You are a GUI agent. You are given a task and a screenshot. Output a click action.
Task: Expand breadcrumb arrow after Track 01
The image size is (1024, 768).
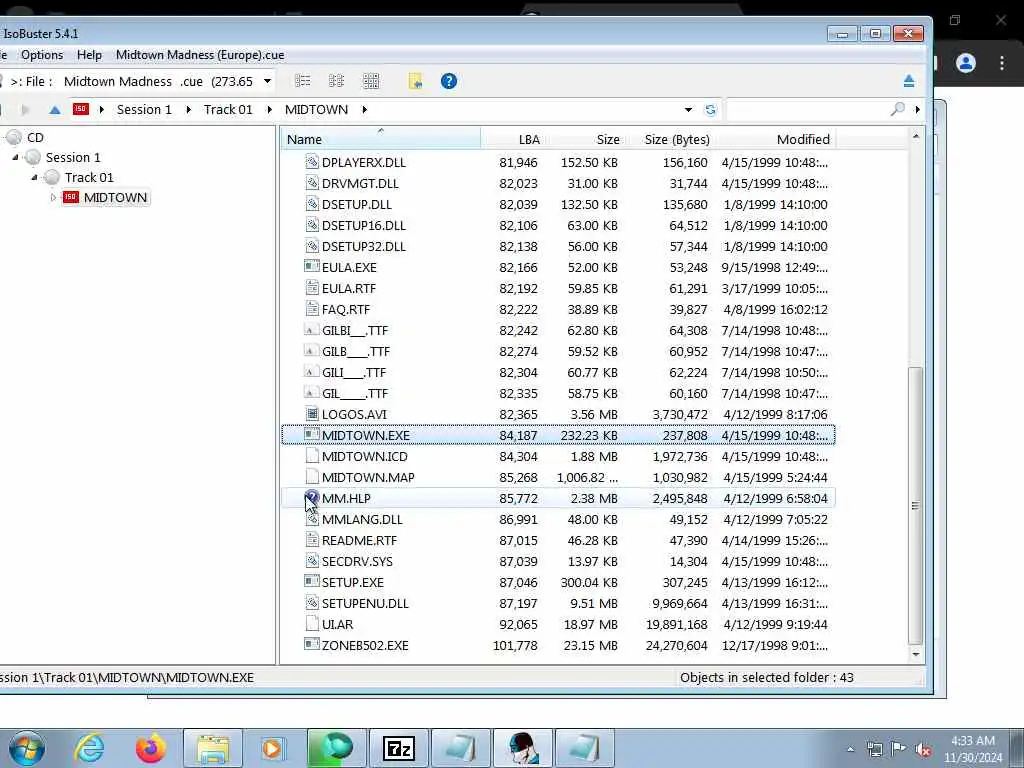click(x=269, y=110)
